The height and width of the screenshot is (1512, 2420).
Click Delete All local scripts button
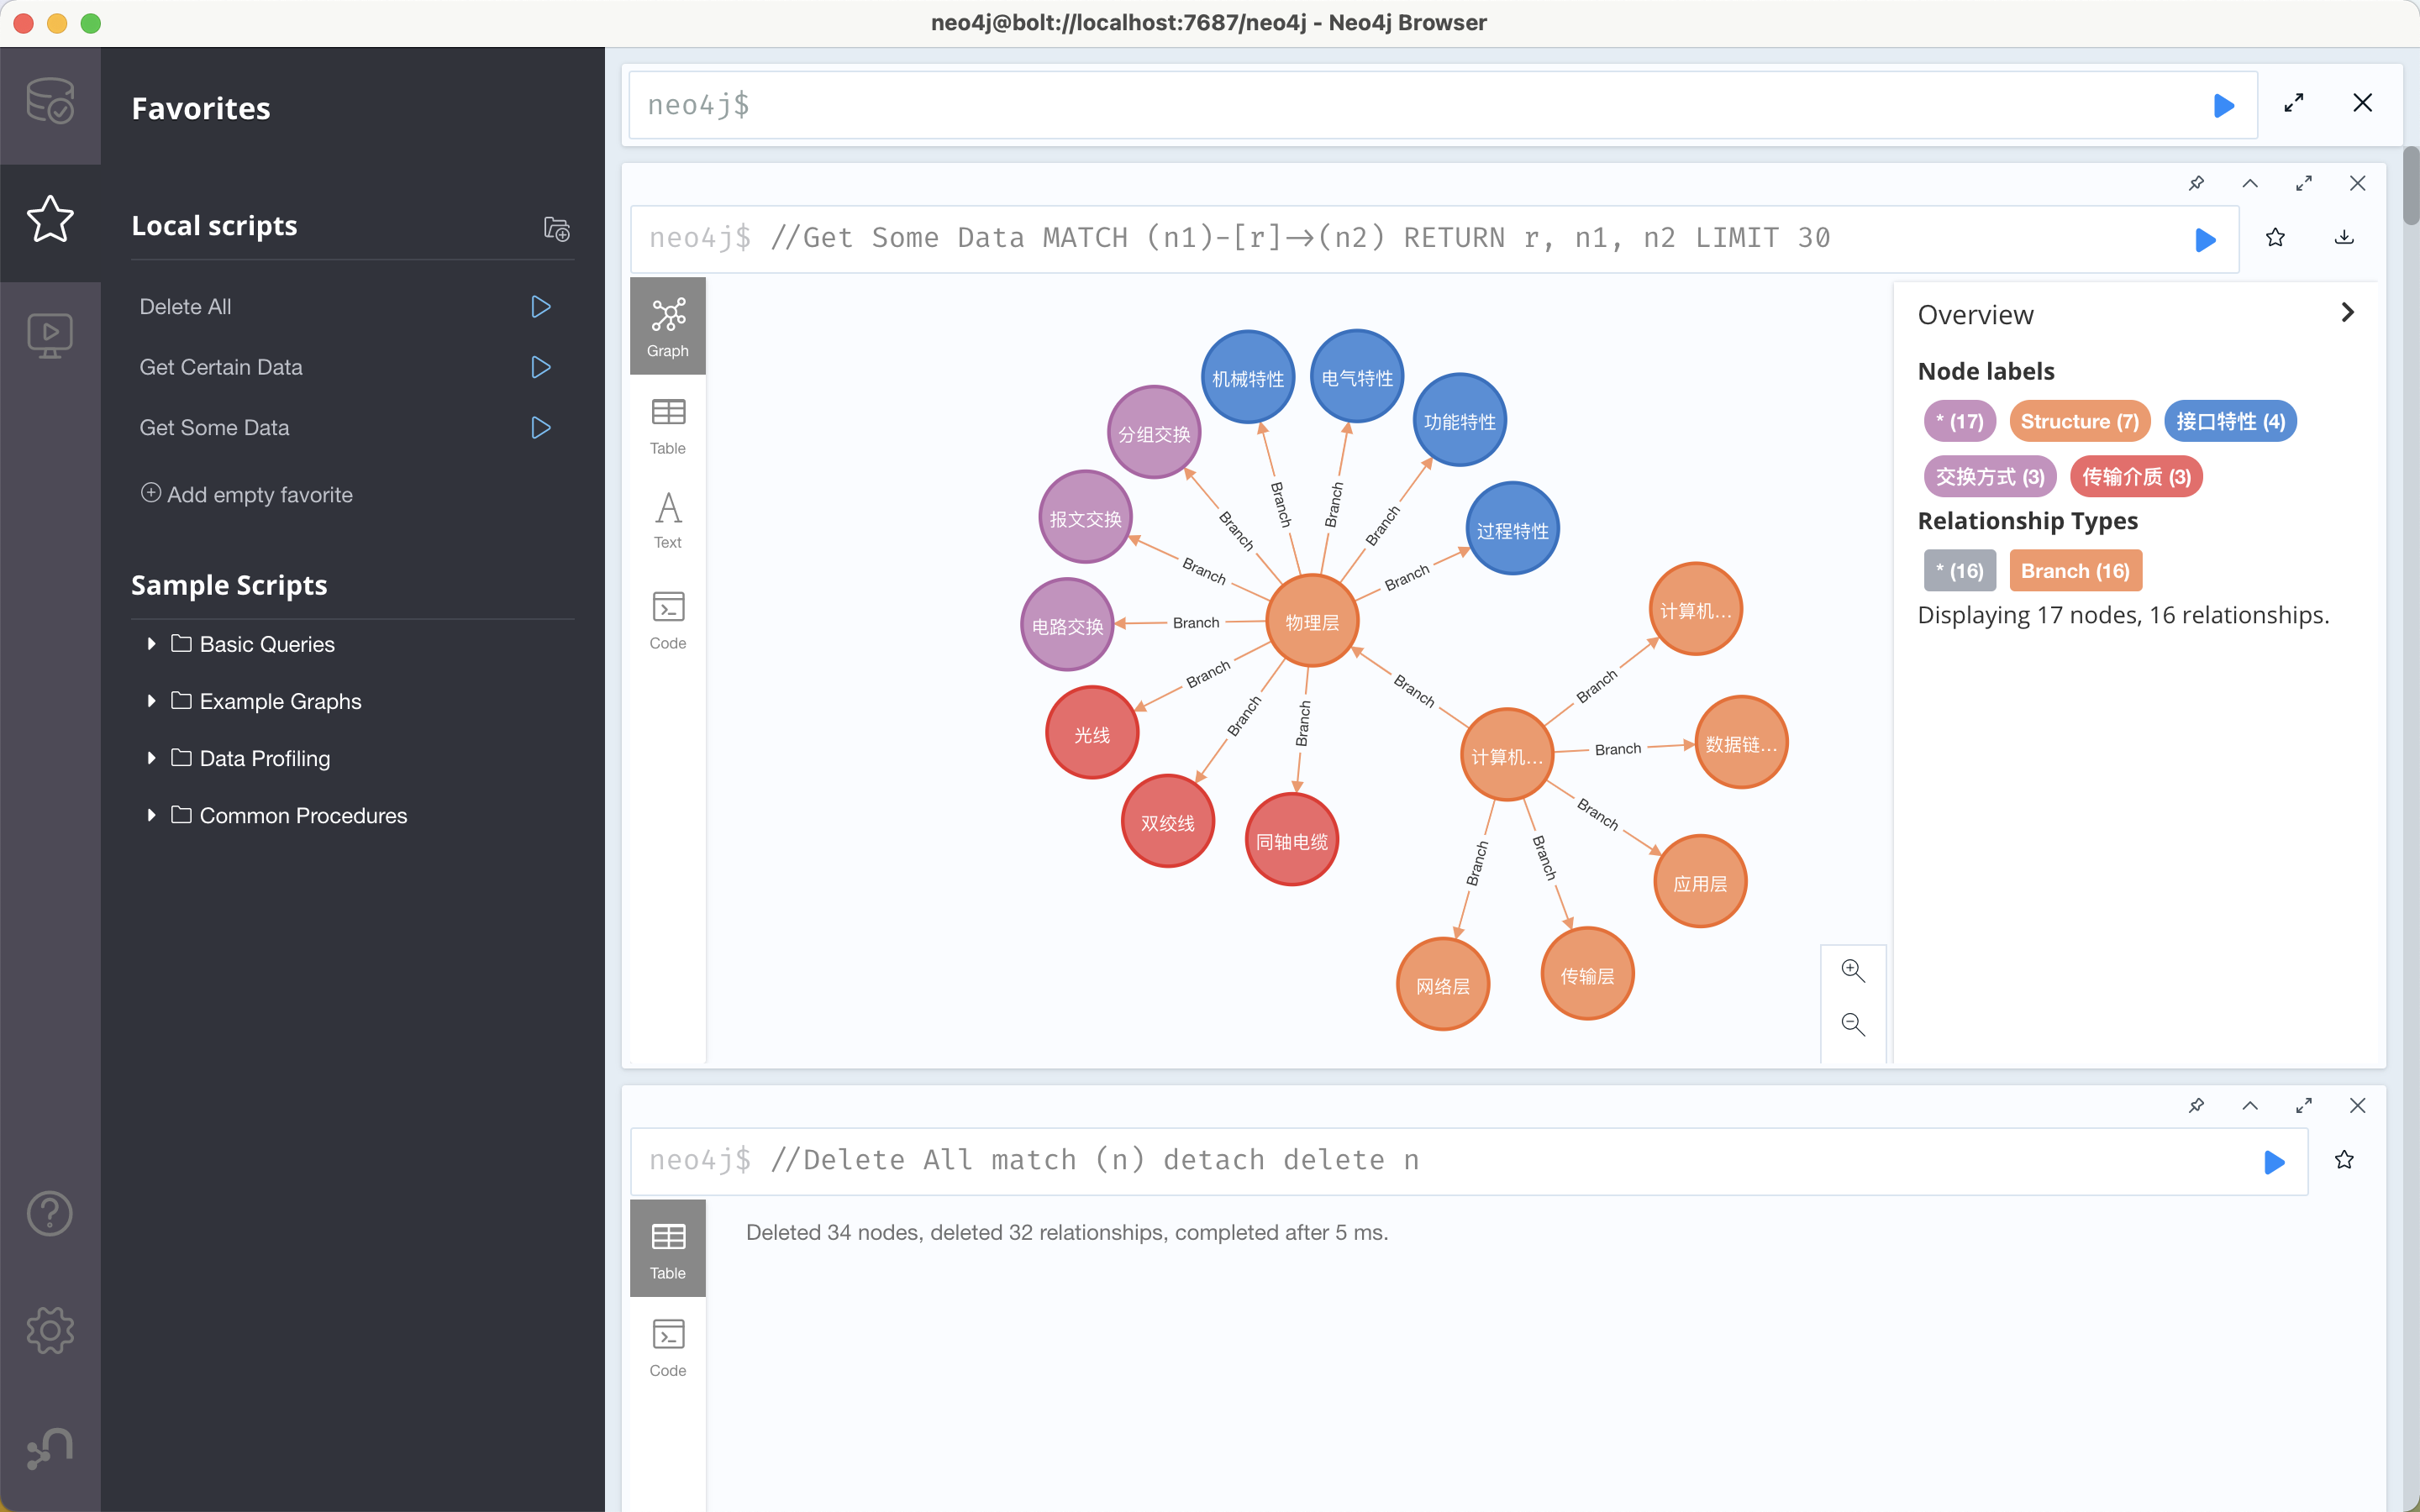[542, 305]
